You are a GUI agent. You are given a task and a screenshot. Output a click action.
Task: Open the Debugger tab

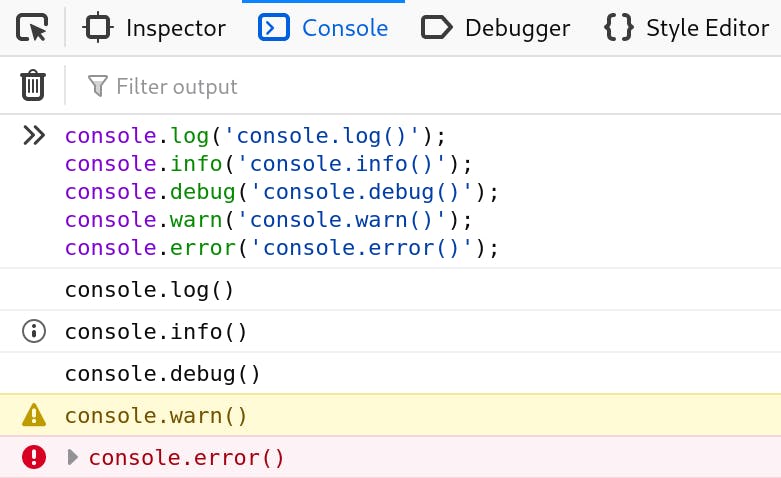point(496,28)
